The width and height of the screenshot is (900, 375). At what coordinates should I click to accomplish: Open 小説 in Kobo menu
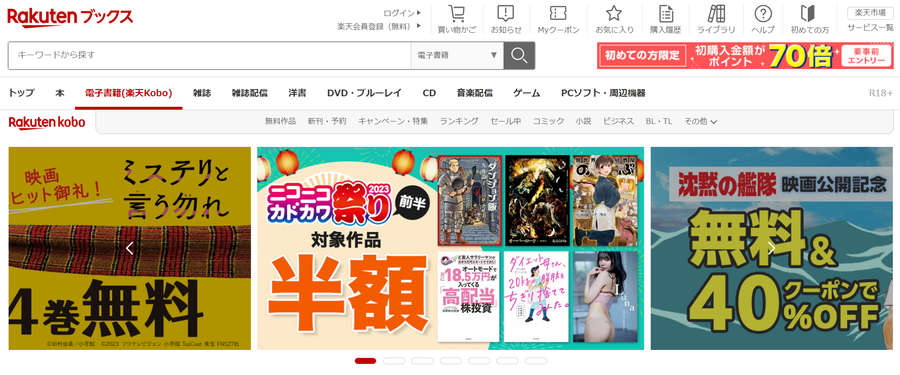click(583, 121)
